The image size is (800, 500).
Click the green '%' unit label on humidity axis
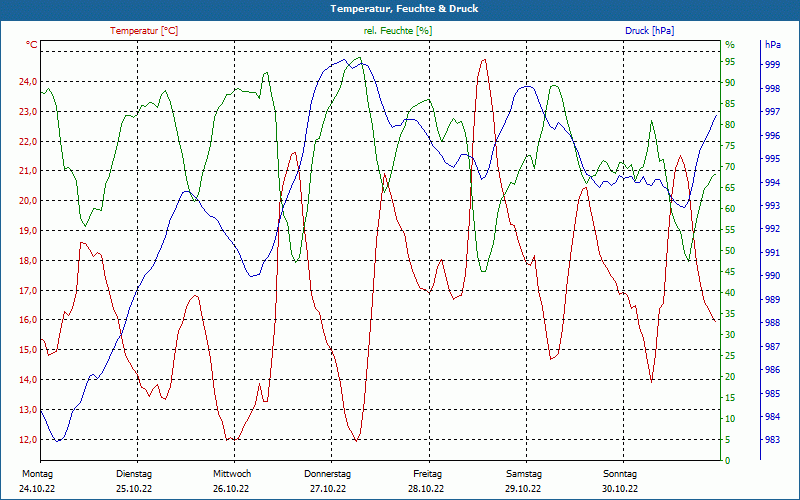pos(730,45)
